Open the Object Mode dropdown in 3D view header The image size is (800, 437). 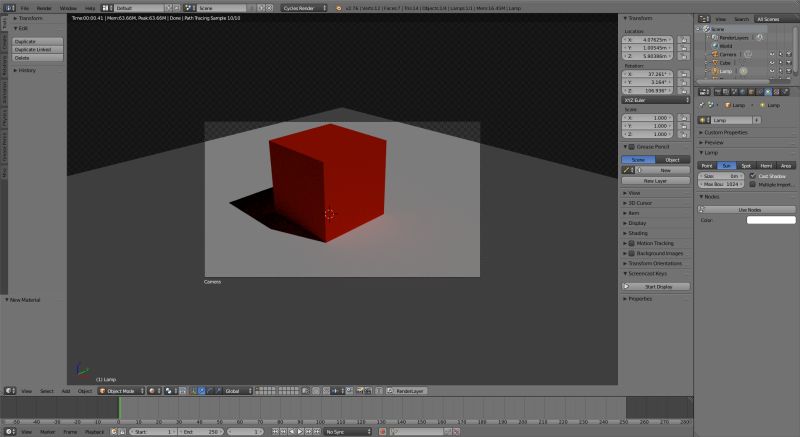[x=121, y=391]
